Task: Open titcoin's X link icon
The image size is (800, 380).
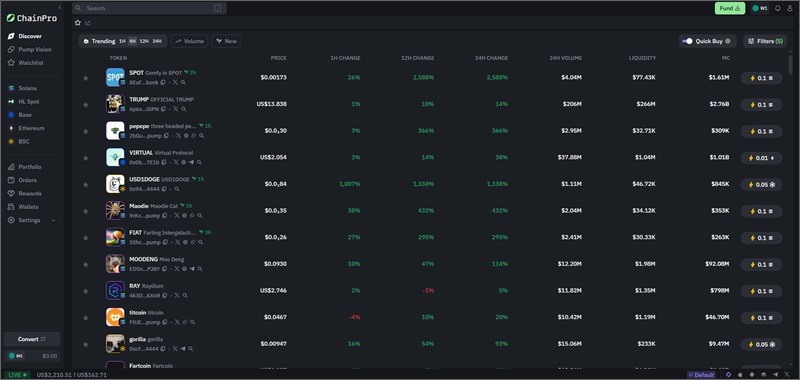Action: pos(178,322)
